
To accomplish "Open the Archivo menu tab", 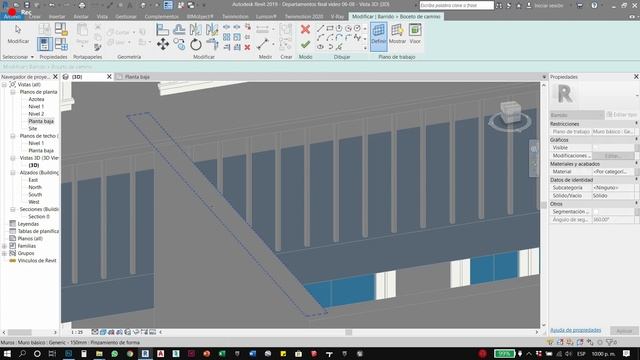I will tap(12, 17).
